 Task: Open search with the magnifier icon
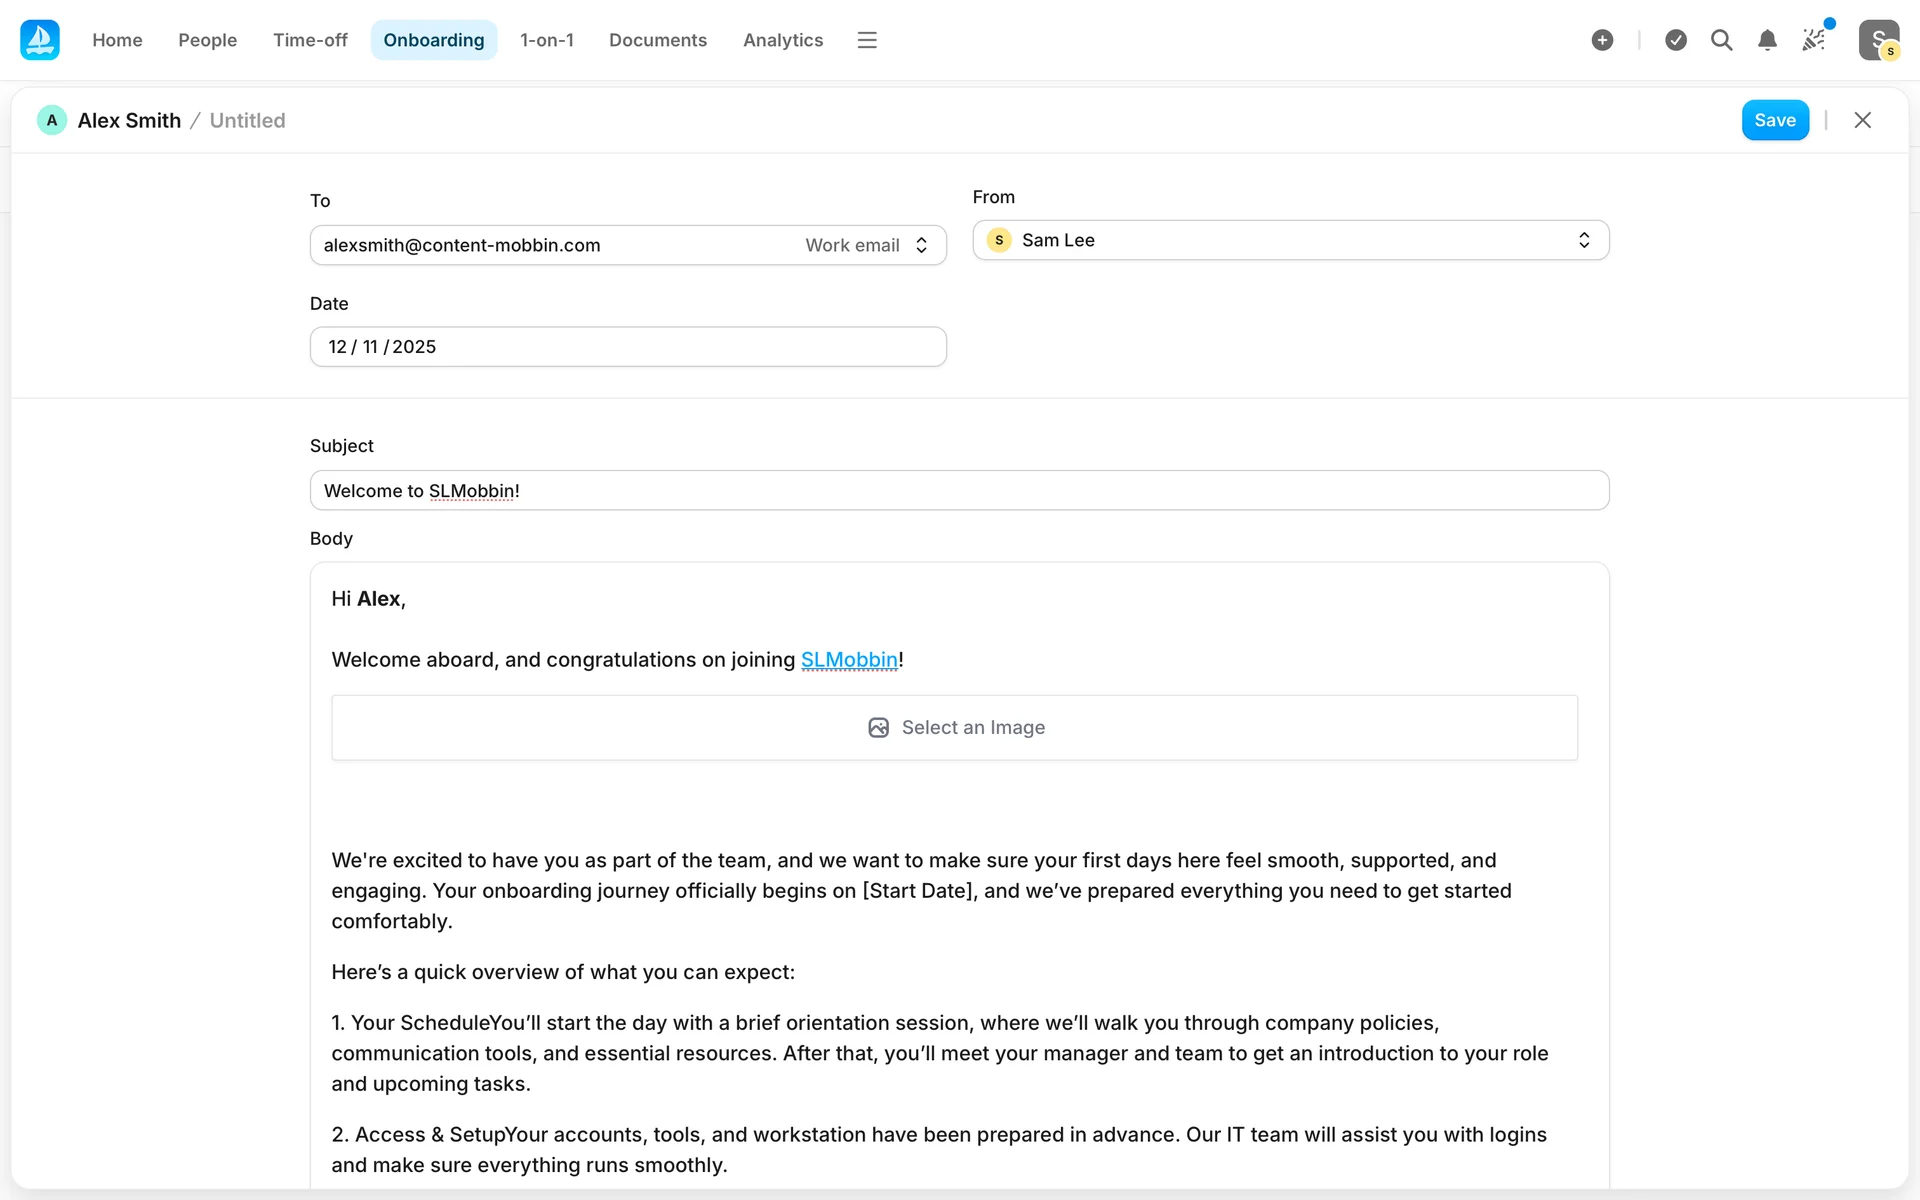tap(1721, 40)
